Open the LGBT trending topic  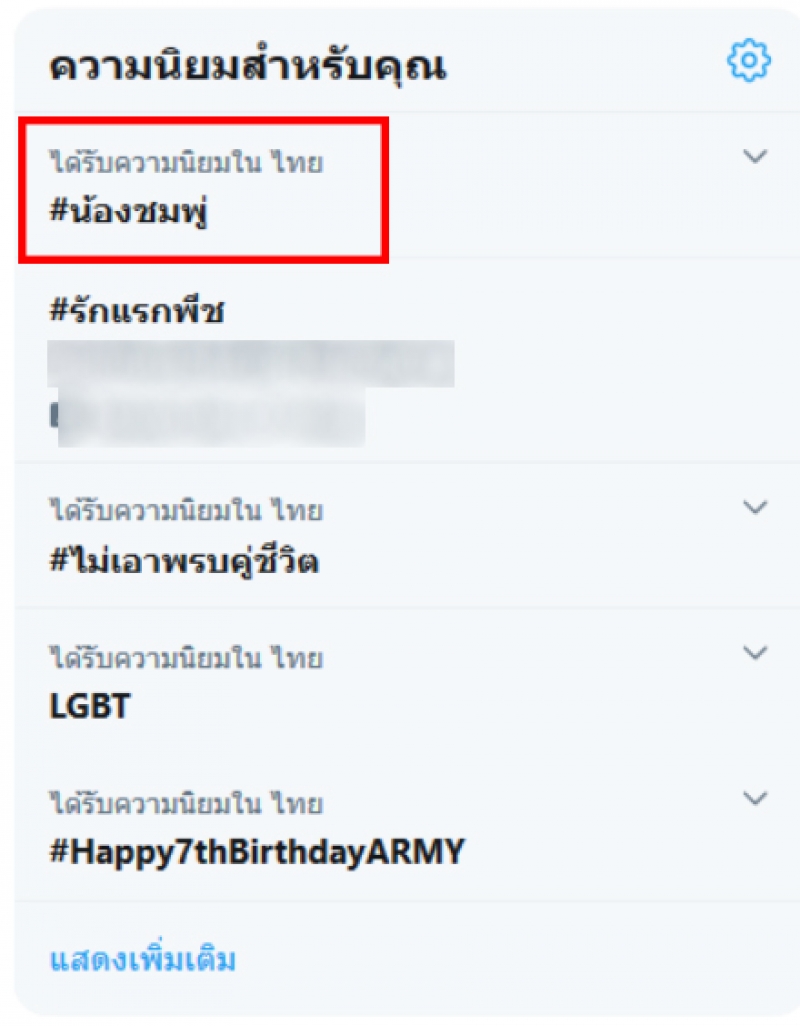90,706
